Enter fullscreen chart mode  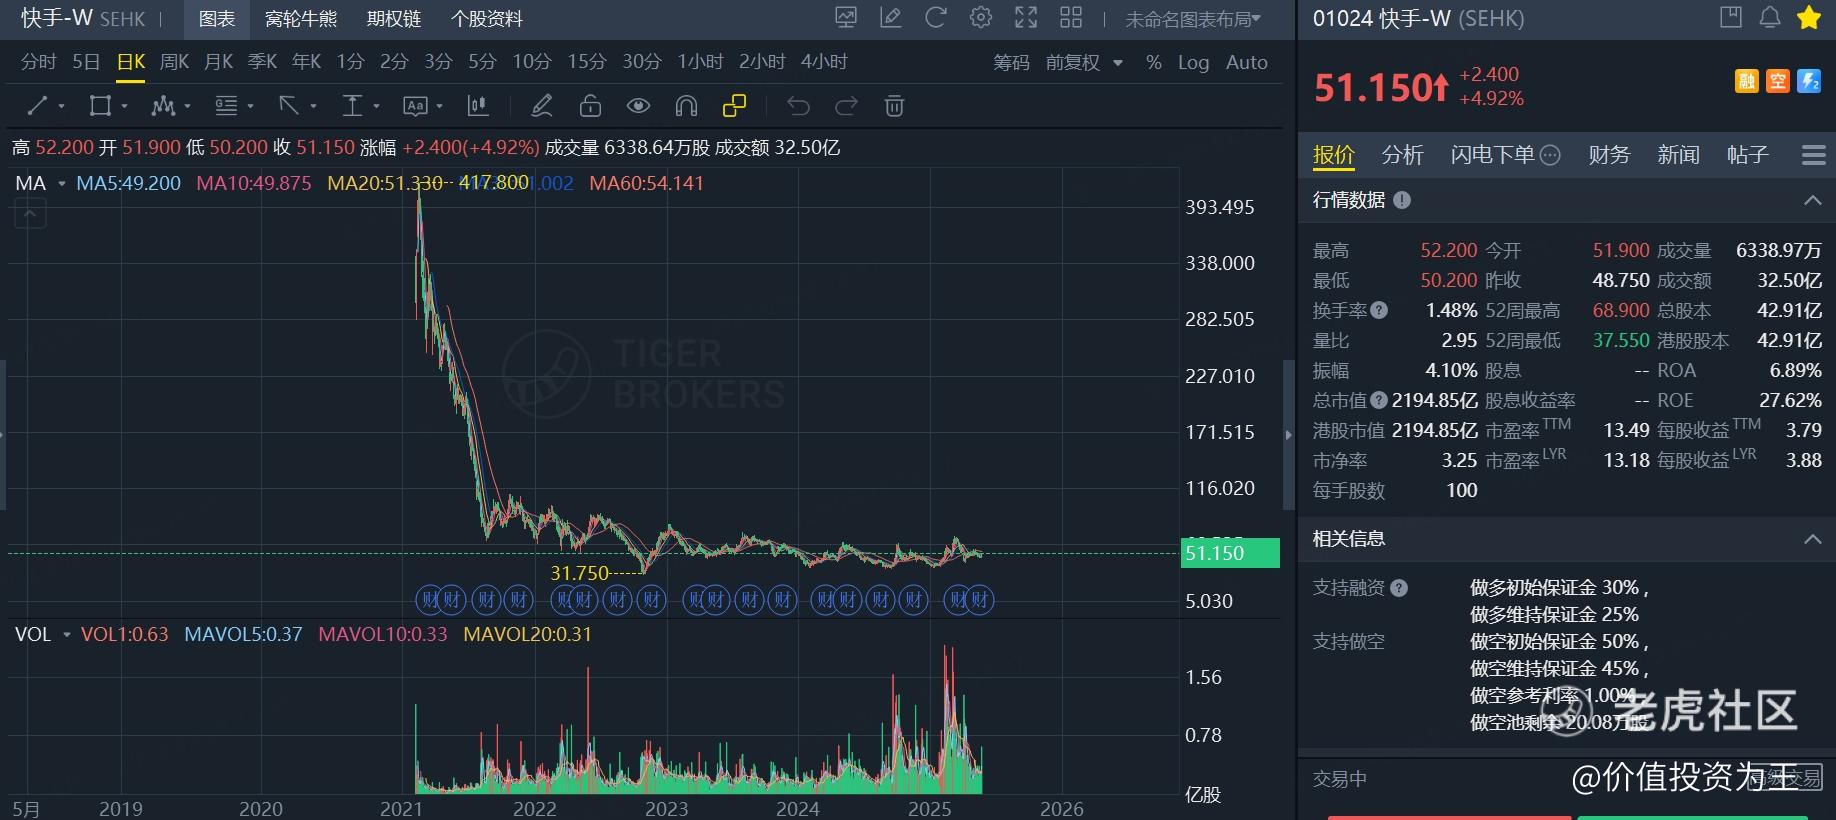(x=1026, y=18)
